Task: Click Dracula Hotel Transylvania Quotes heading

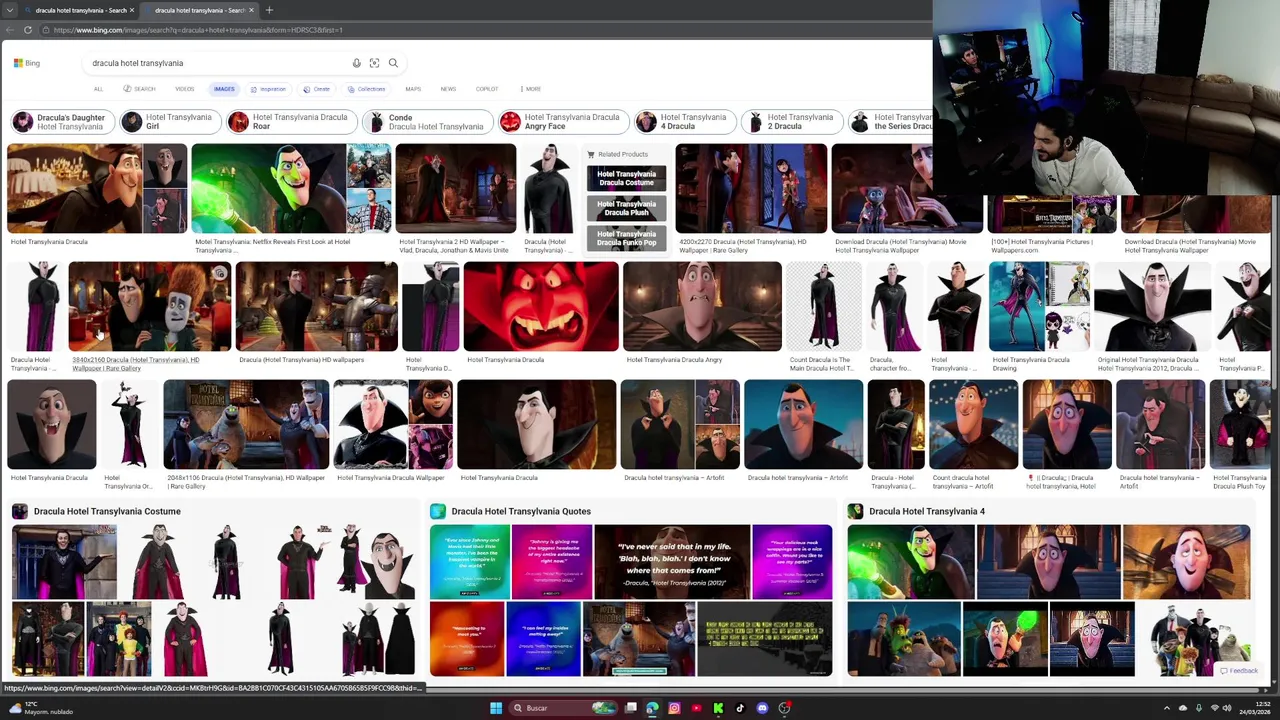Action: tap(521, 511)
